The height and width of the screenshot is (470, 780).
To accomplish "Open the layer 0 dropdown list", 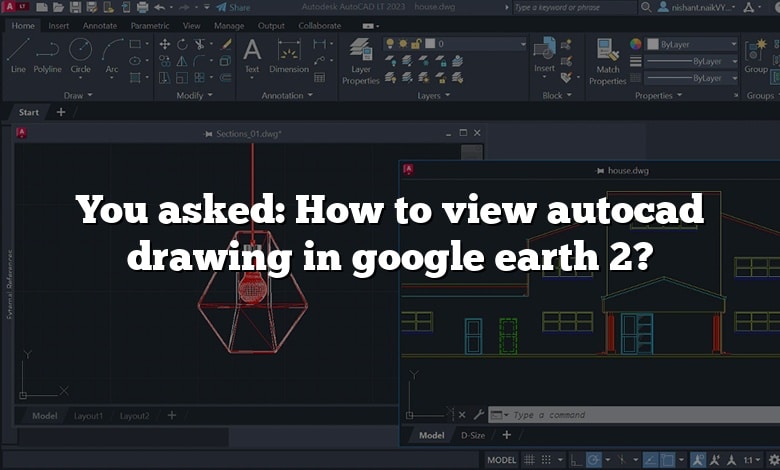I will pos(523,44).
